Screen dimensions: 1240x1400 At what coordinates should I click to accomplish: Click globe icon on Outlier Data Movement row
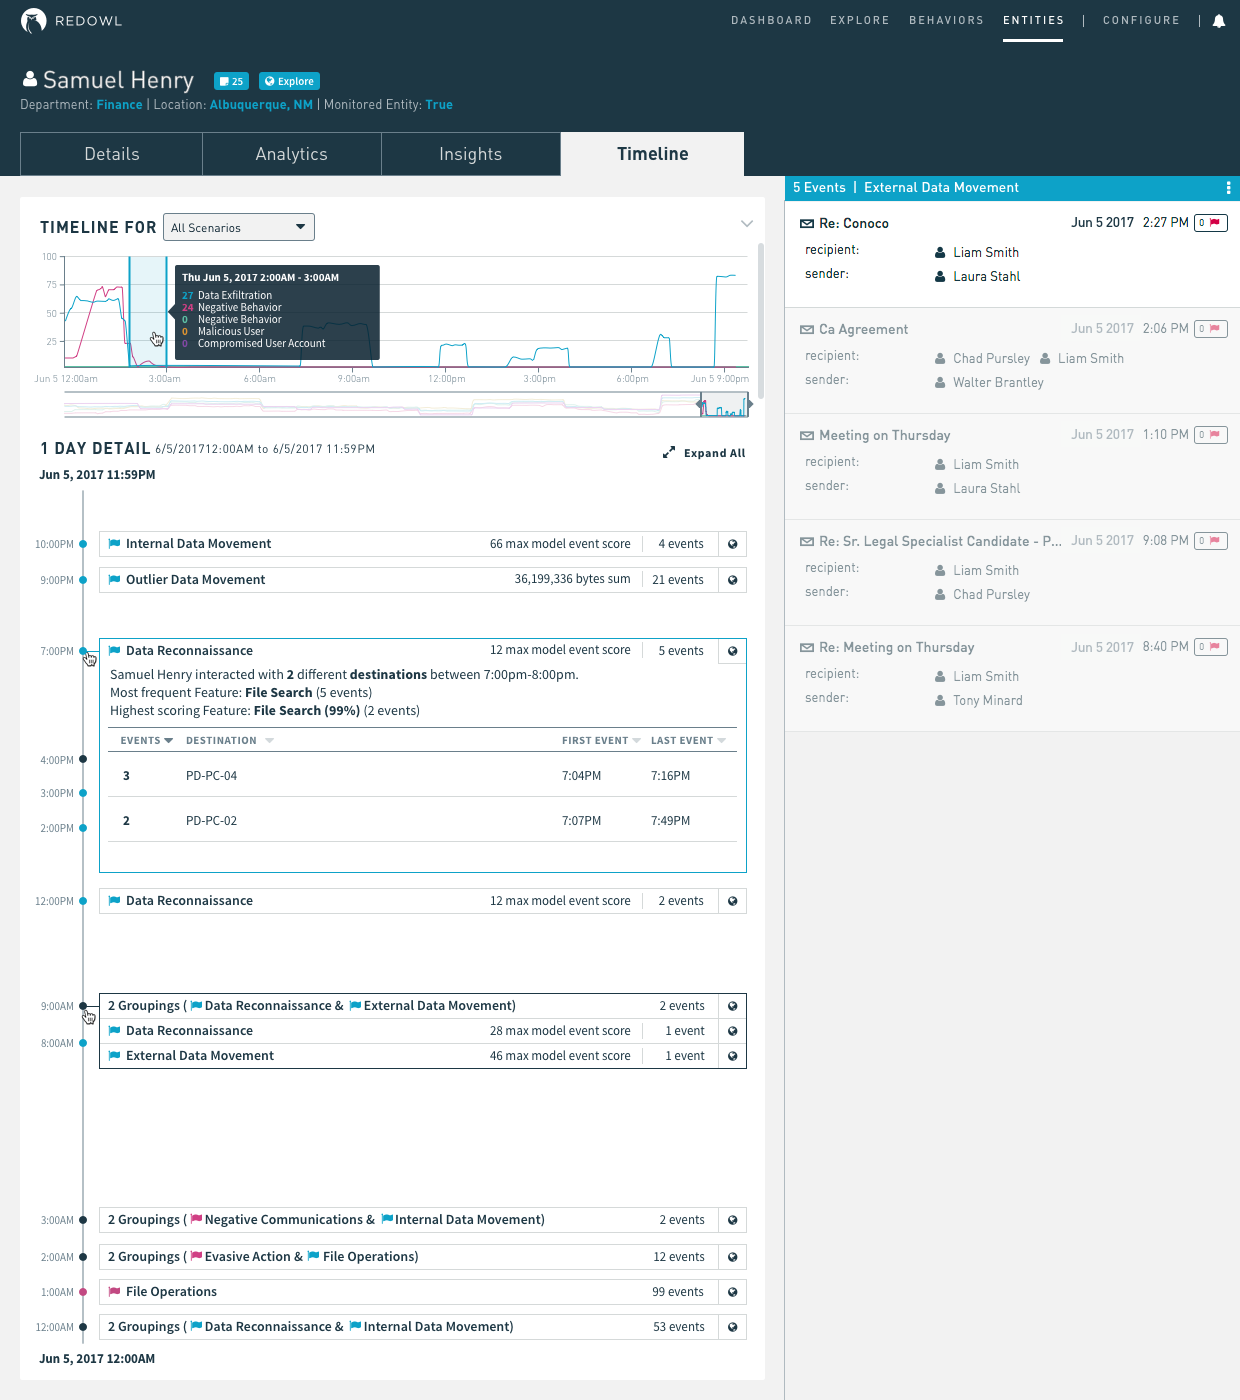(733, 580)
